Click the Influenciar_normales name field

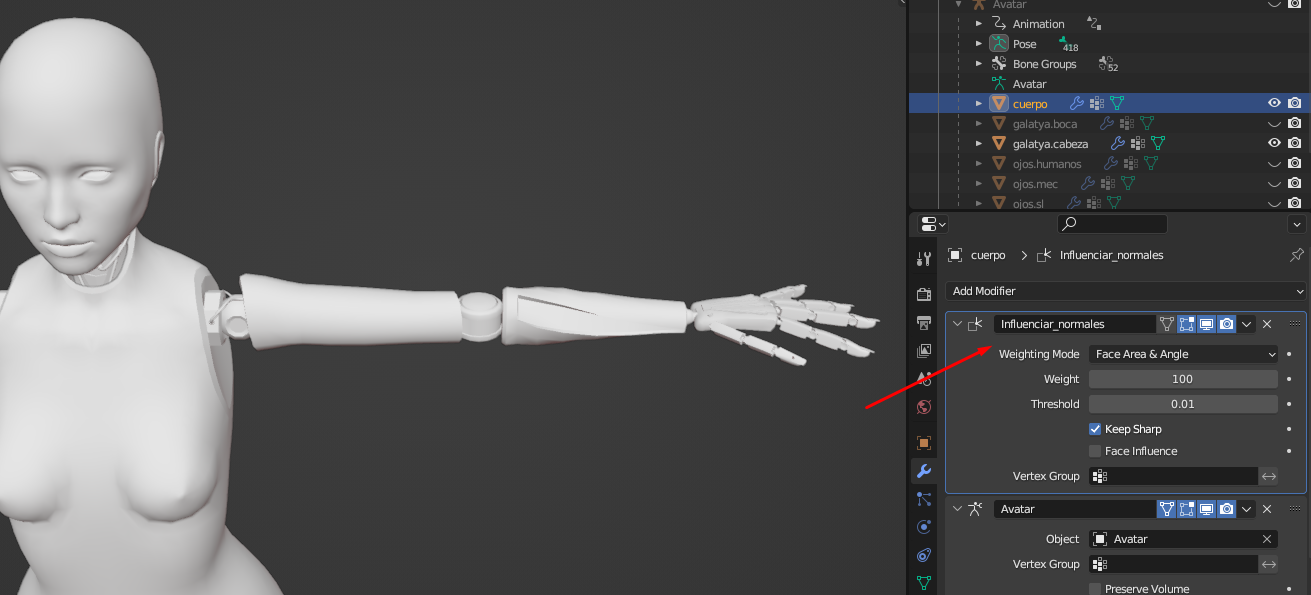coord(1075,324)
